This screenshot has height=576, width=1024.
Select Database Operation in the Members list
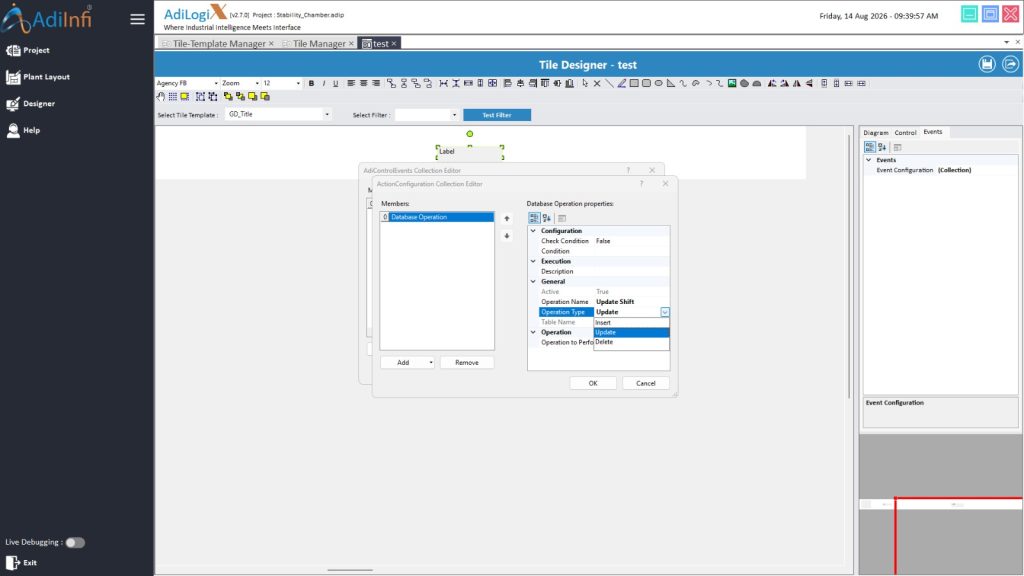point(437,217)
